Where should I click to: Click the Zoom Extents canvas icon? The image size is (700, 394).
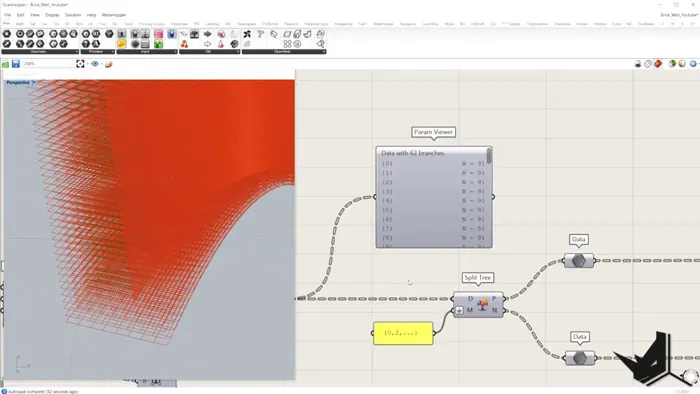click(x=80, y=64)
